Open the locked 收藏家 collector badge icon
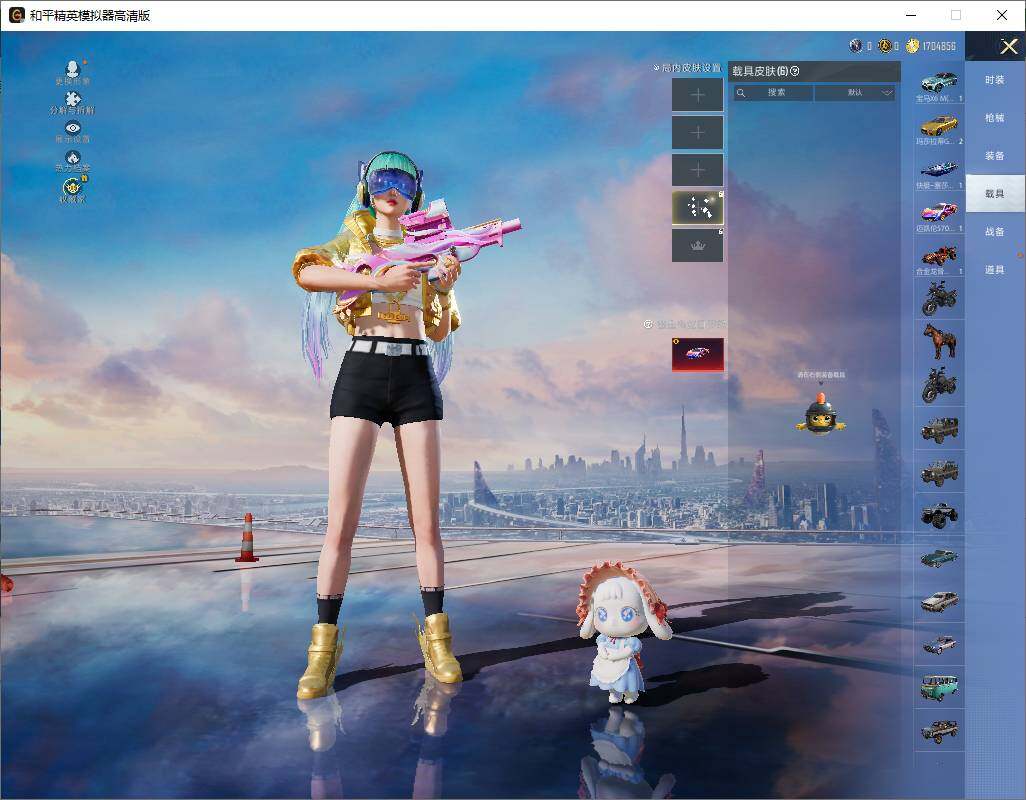 (73, 190)
